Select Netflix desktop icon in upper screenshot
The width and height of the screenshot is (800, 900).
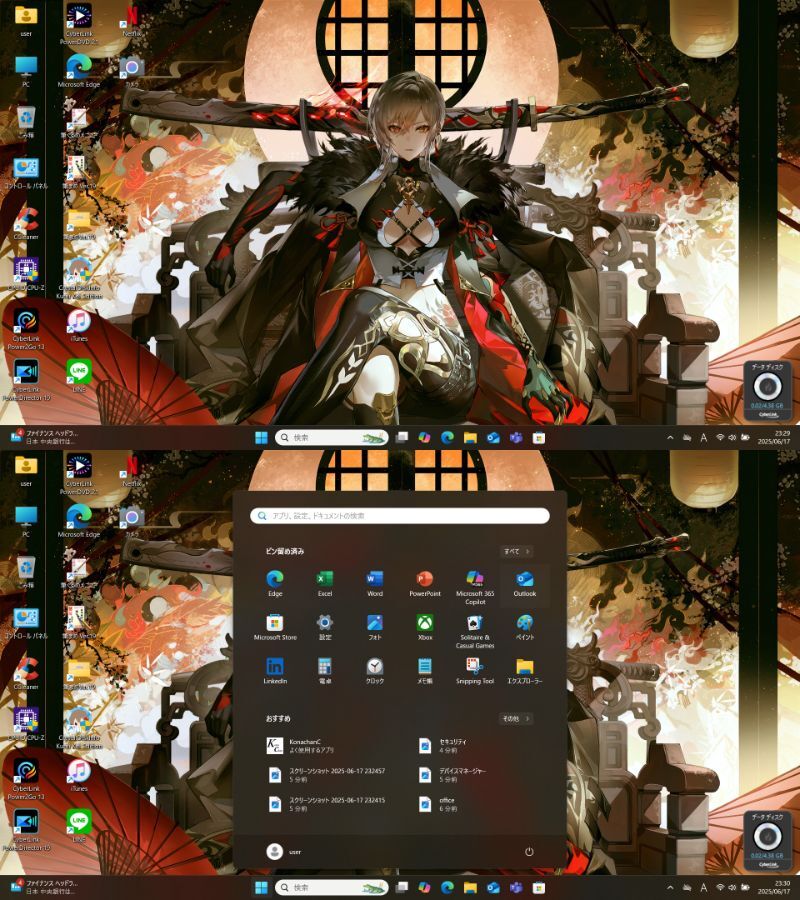coord(131,21)
